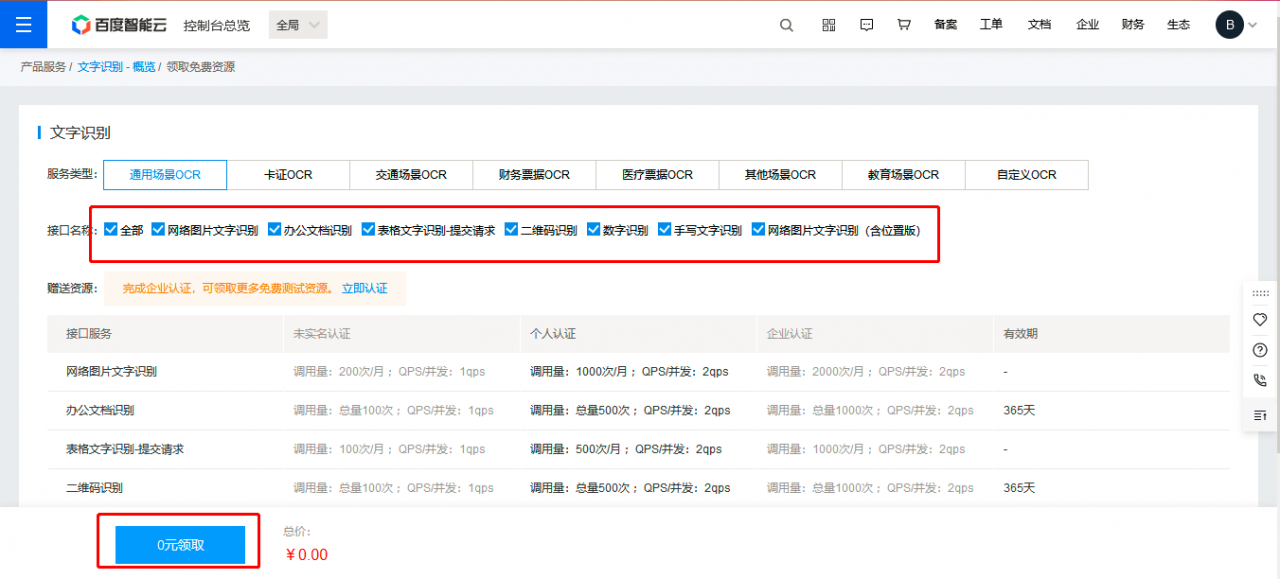Screen dimensions: 1280x579
Task: Uncheck the 全部 checkbox
Action: (x=111, y=228)
